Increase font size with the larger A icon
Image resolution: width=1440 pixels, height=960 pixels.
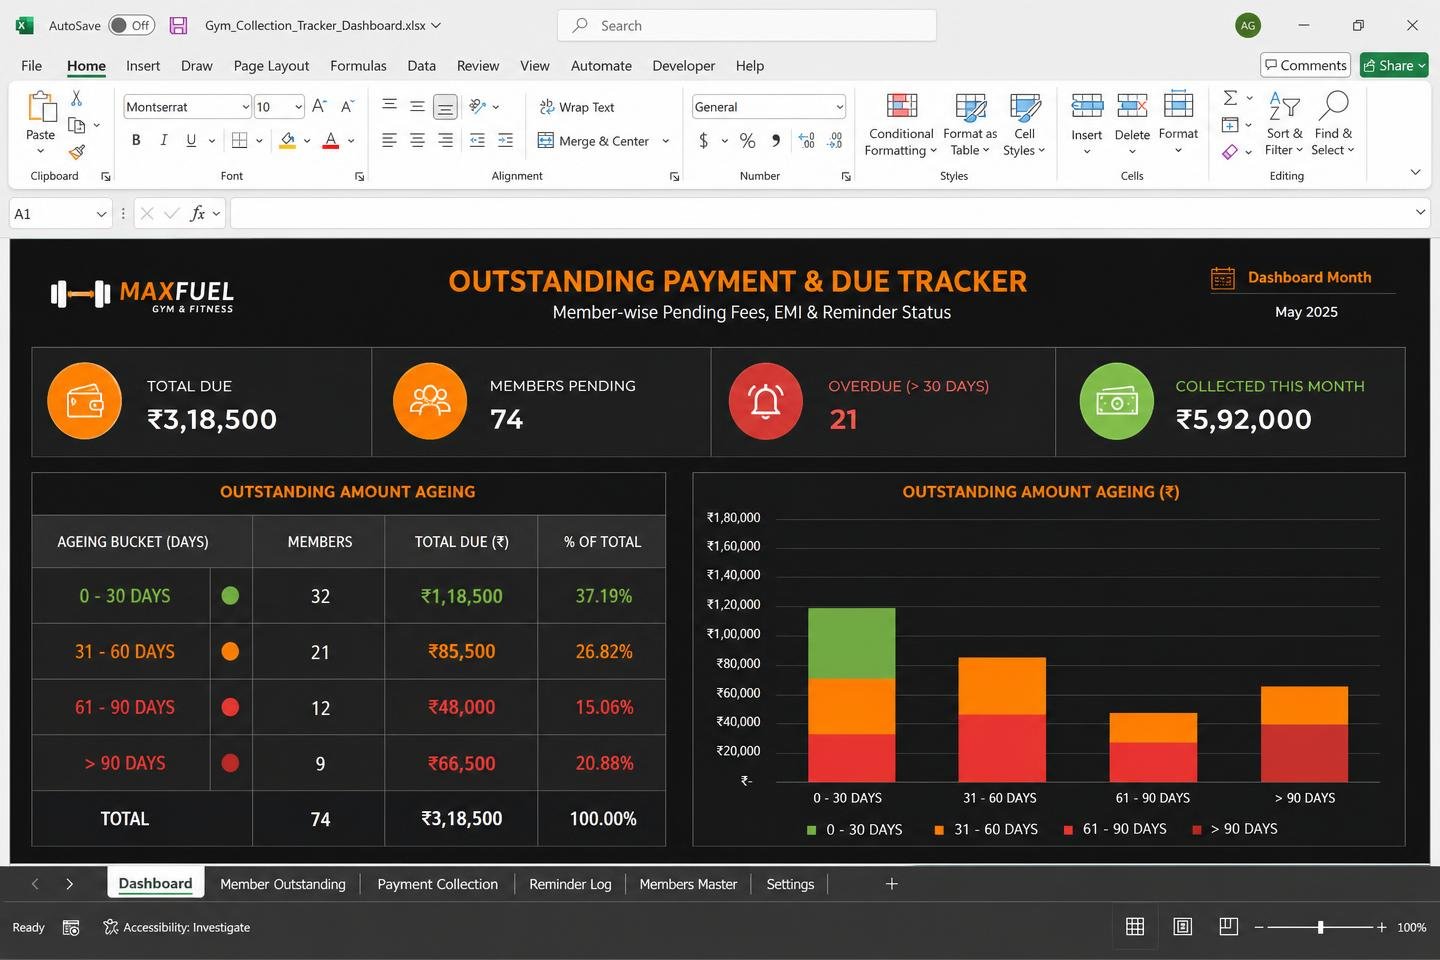[x=319, y=106]
